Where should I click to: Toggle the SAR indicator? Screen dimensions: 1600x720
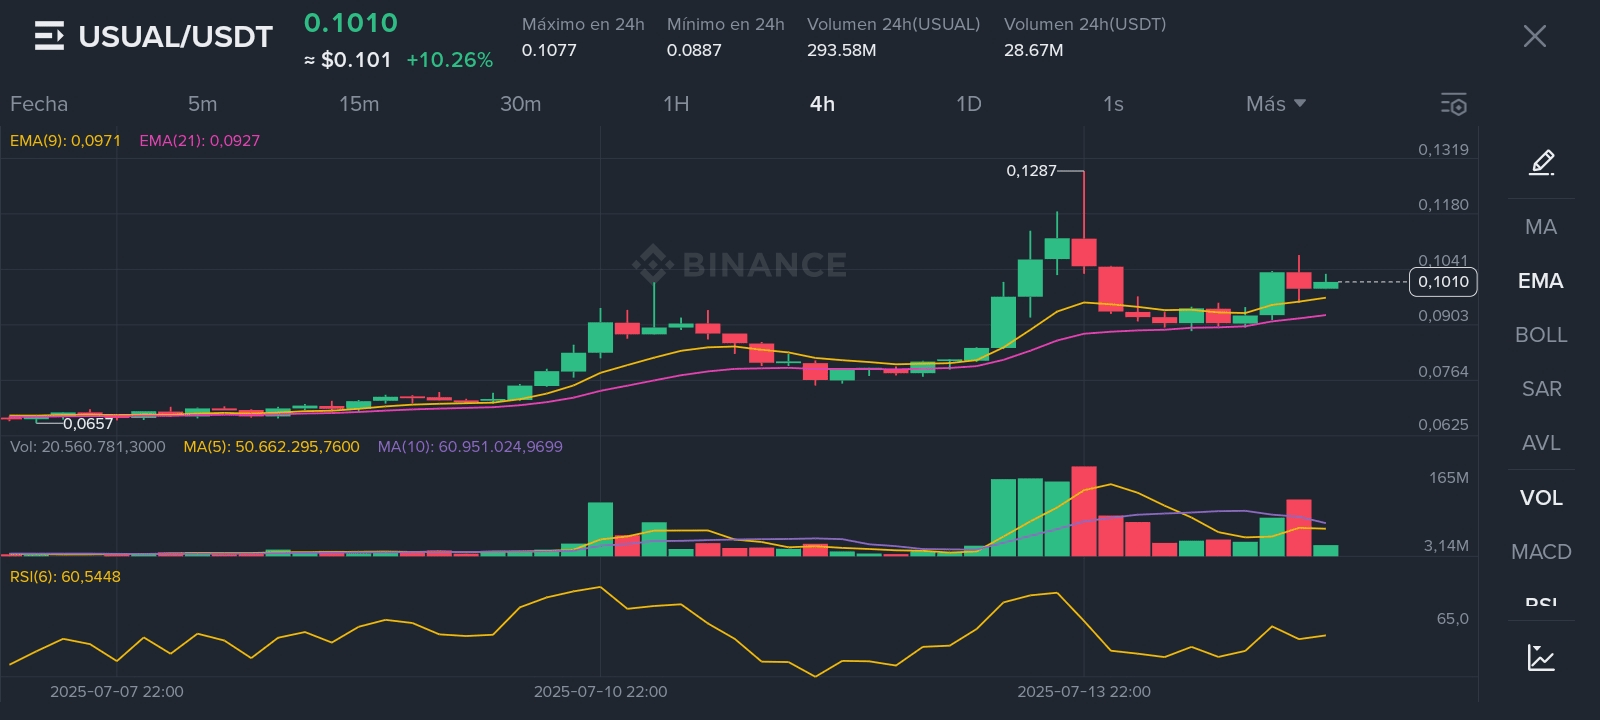1541,389
